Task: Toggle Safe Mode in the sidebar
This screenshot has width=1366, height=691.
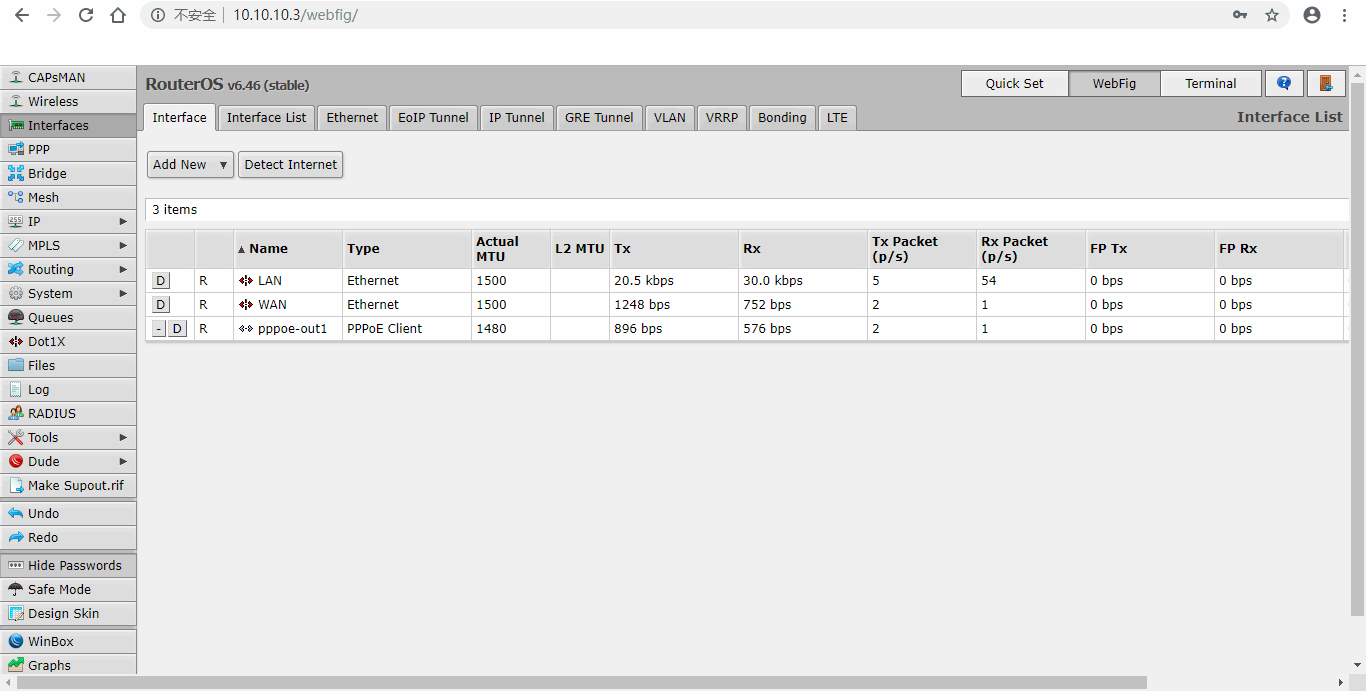Action: click(x=68, y=589)
